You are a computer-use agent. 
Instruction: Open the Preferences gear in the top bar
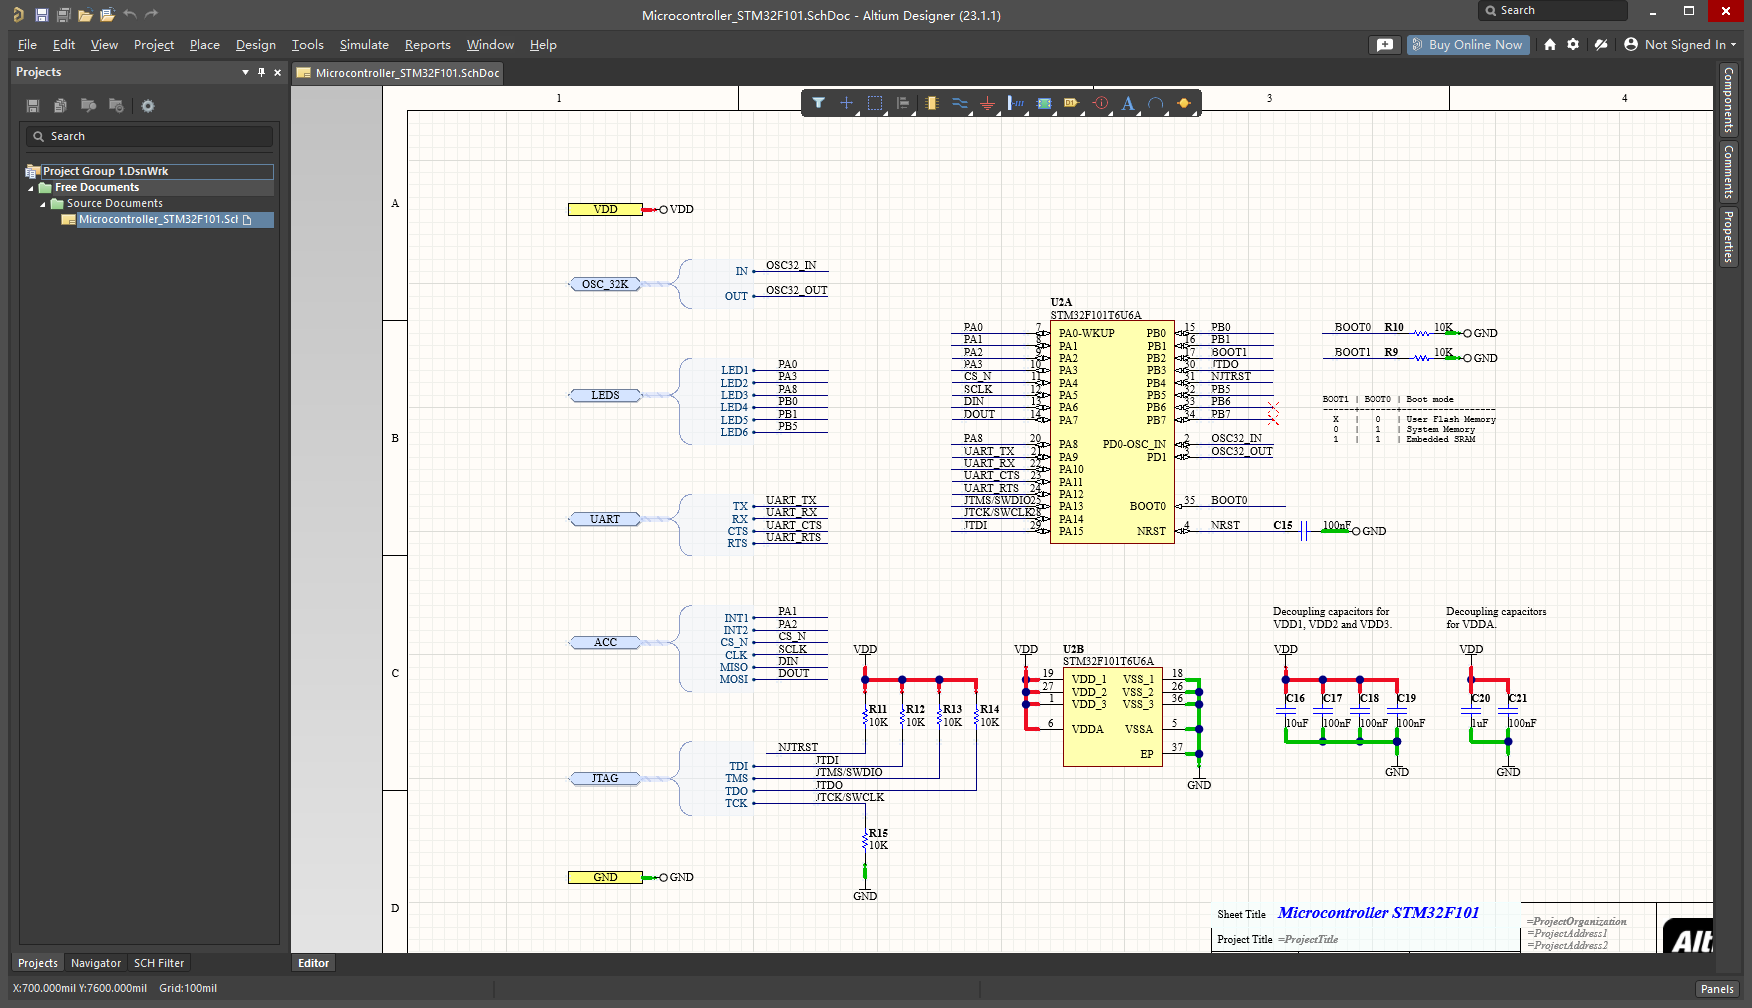click(1573, 45)
